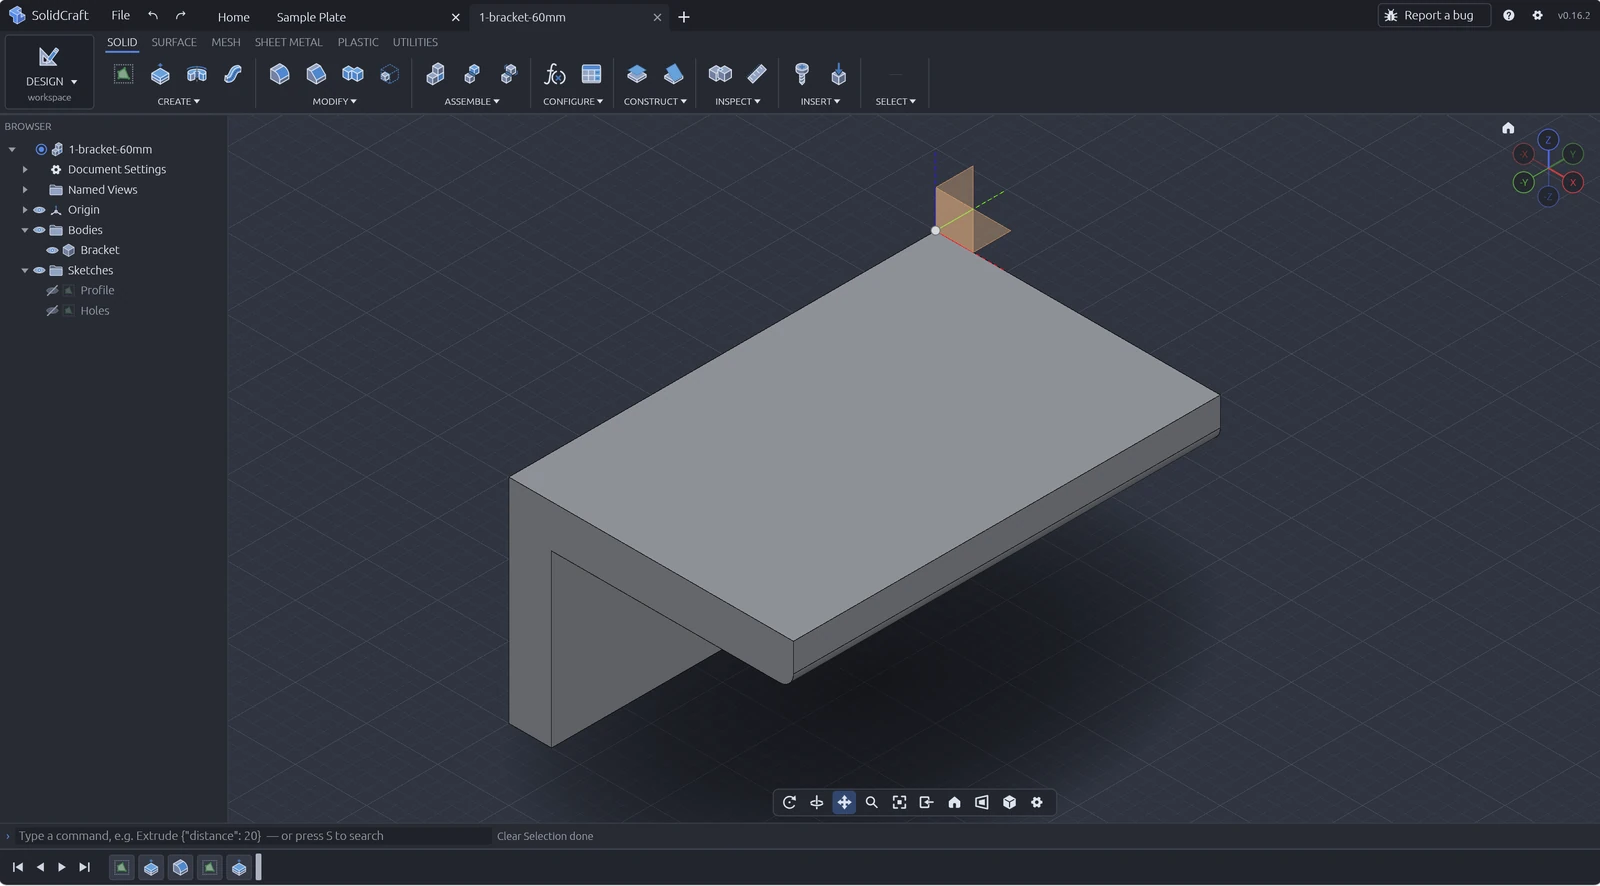Click the Orbit tool in the navigation bar
Viewport: 1600px width, 886px height.
tap(790, 803)
